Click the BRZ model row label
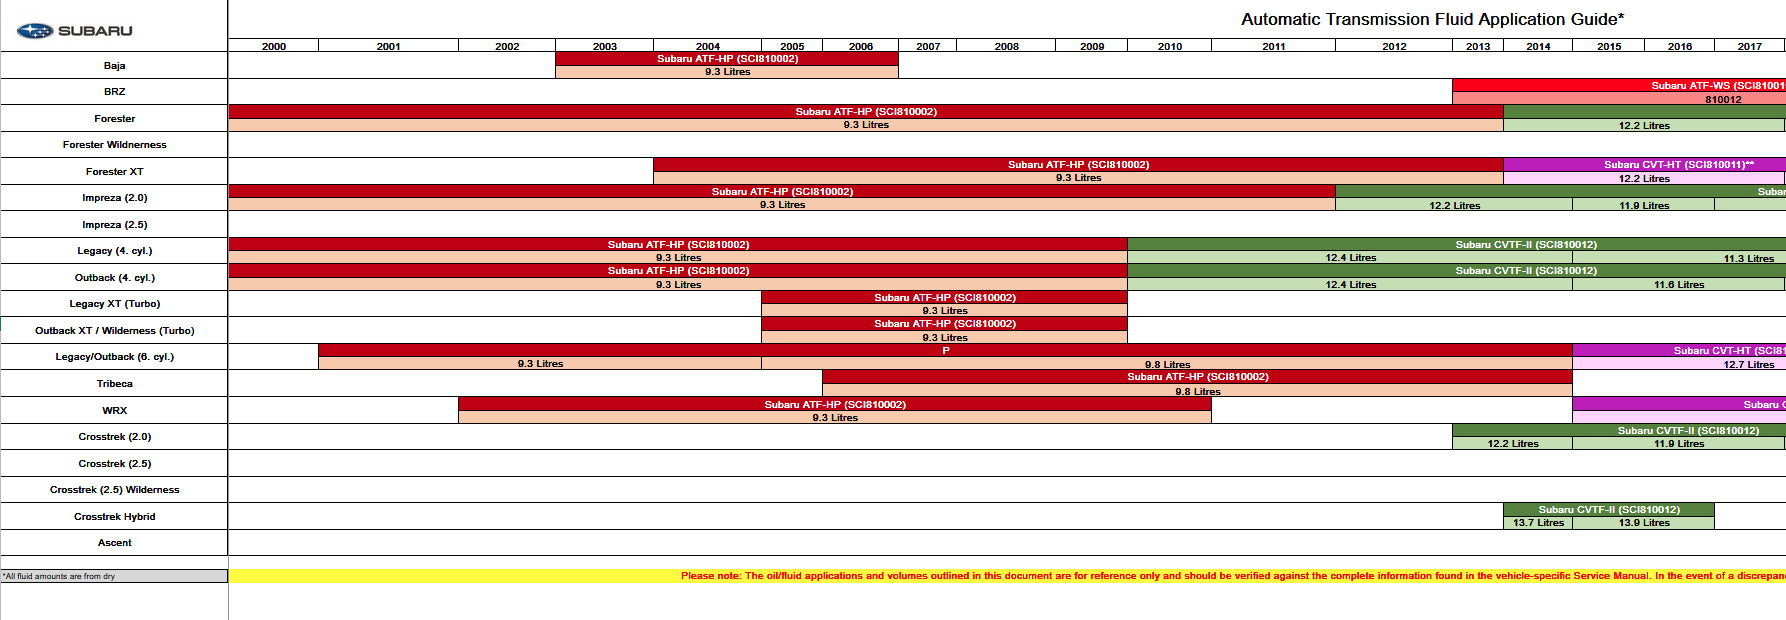The height and width of the screenshot is (620, 1786). 114,91
